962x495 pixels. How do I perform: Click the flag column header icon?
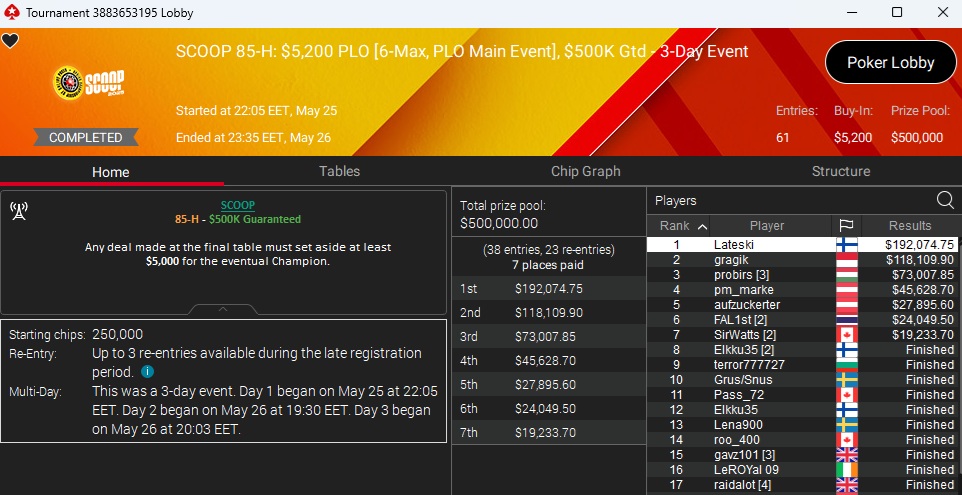click(x=846, y=226)
